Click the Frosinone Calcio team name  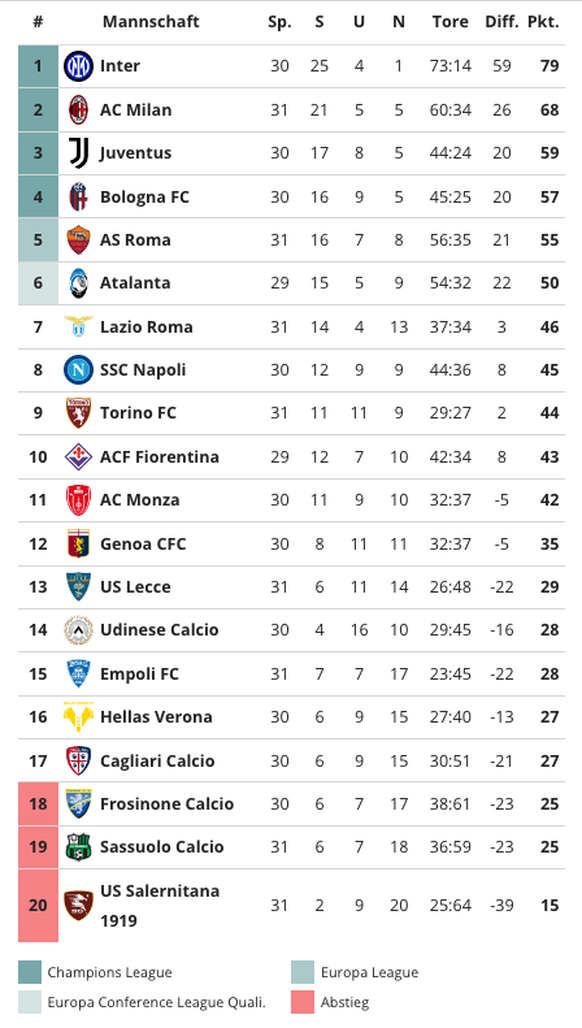[x=167, y=804]
